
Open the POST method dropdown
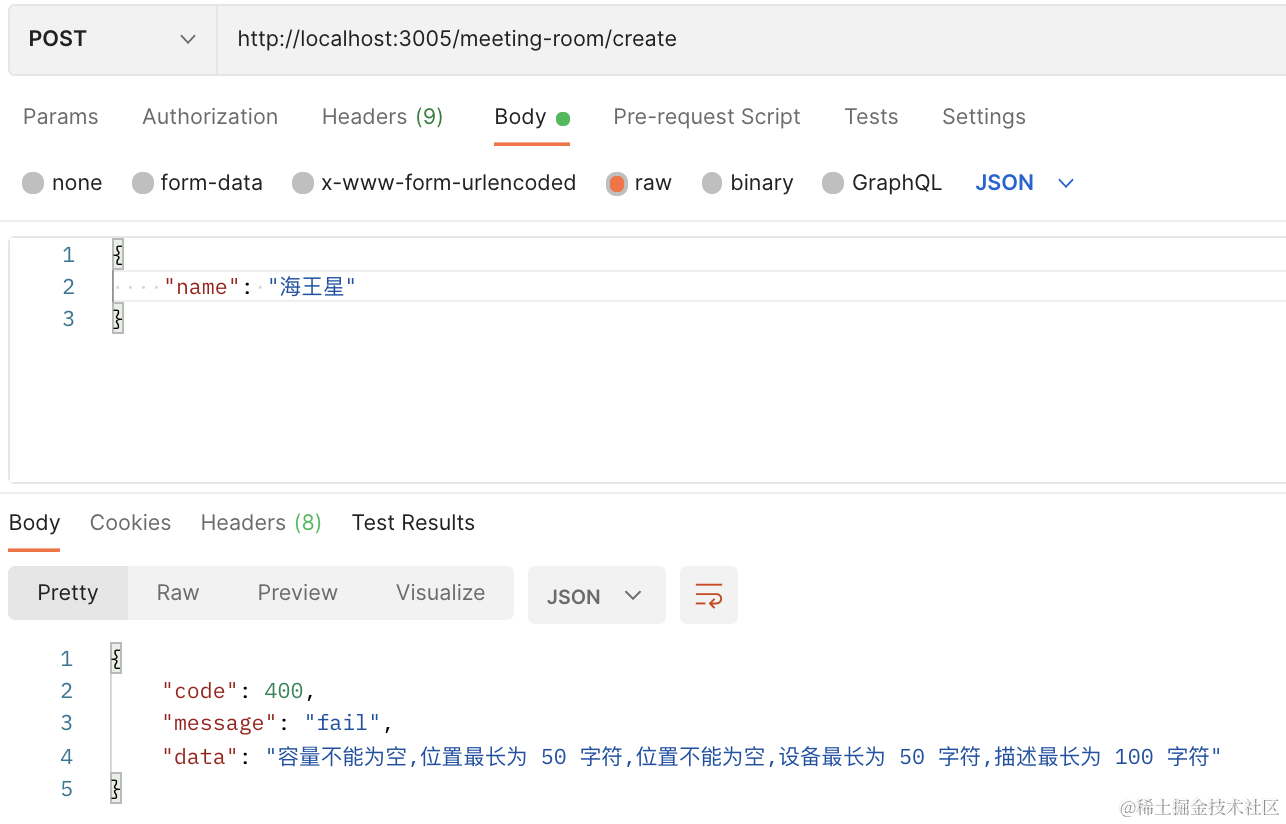112,39
